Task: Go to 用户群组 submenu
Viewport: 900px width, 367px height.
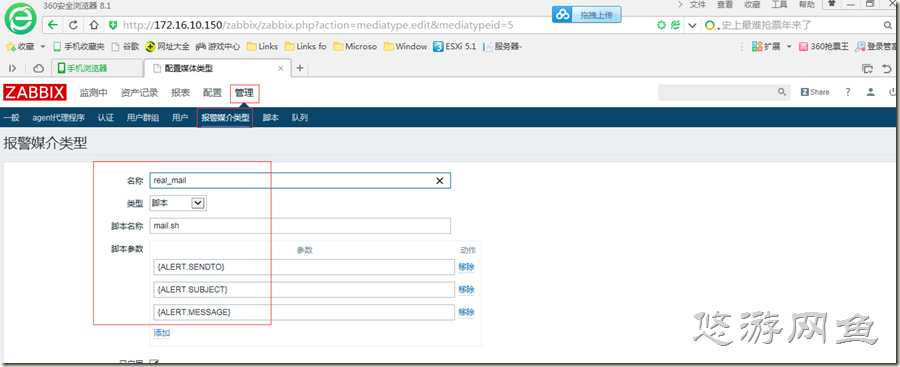Action: coord(143,118)
